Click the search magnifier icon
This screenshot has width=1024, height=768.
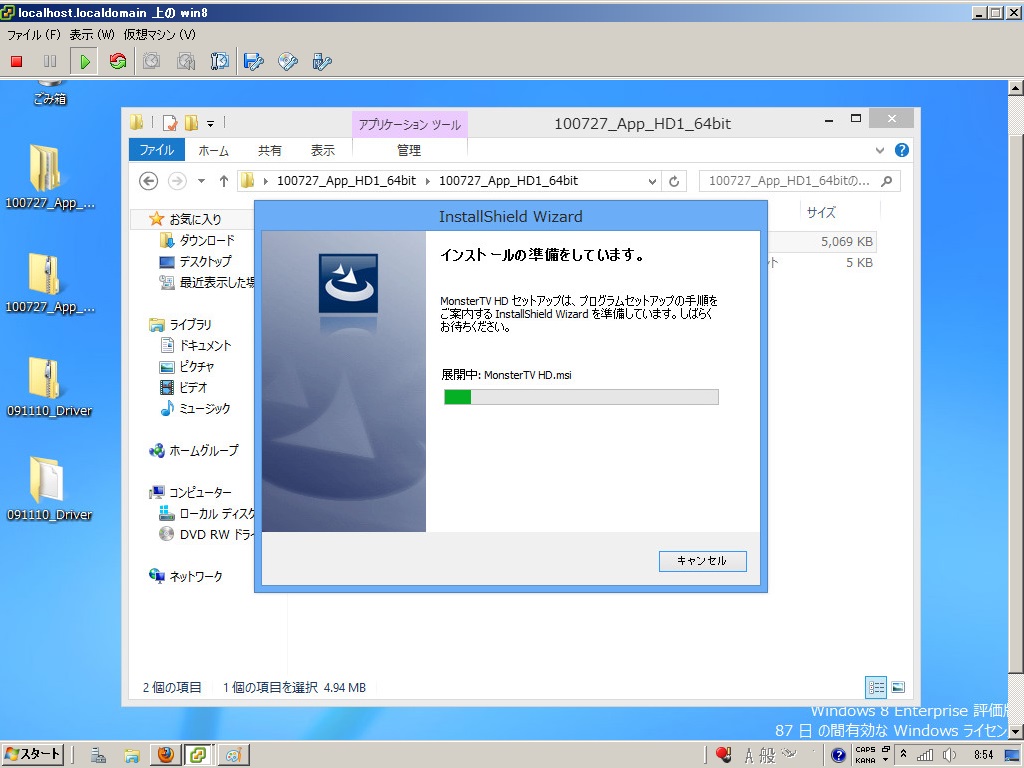[886, 181]
